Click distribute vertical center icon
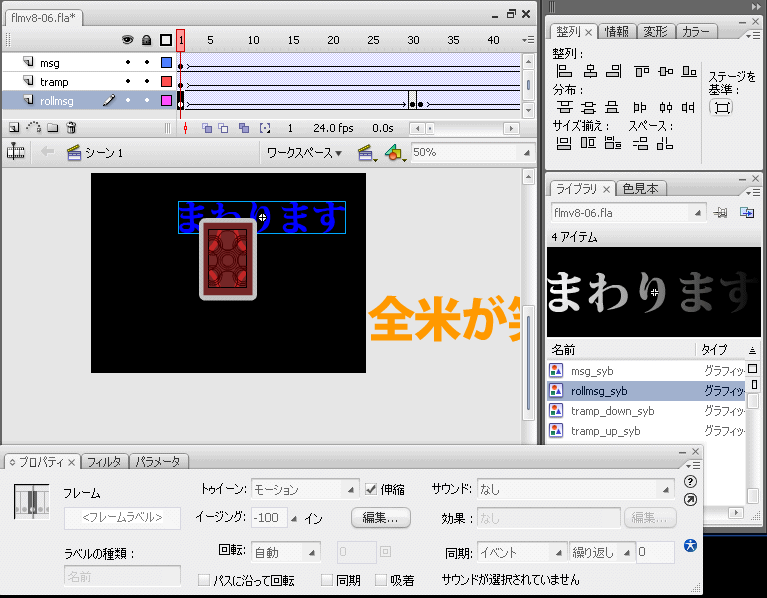Screen dimensions: 767x598 click(588, 107)
